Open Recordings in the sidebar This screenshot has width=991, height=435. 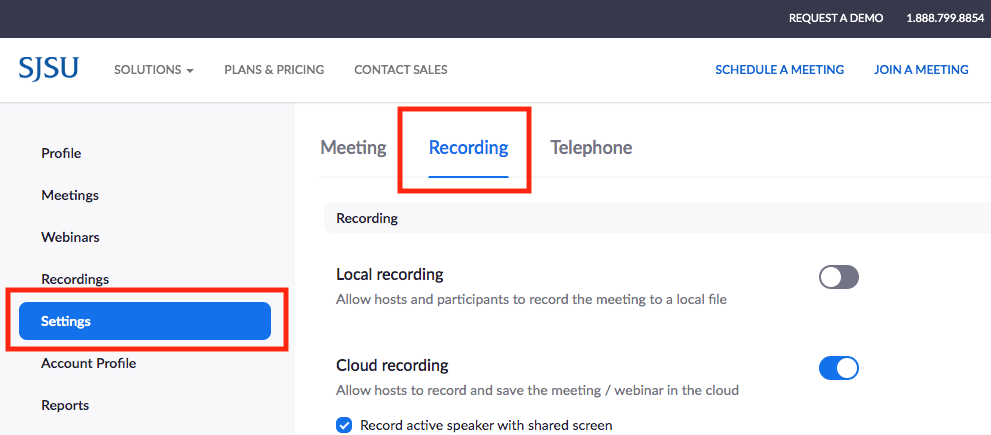point(75,279)
